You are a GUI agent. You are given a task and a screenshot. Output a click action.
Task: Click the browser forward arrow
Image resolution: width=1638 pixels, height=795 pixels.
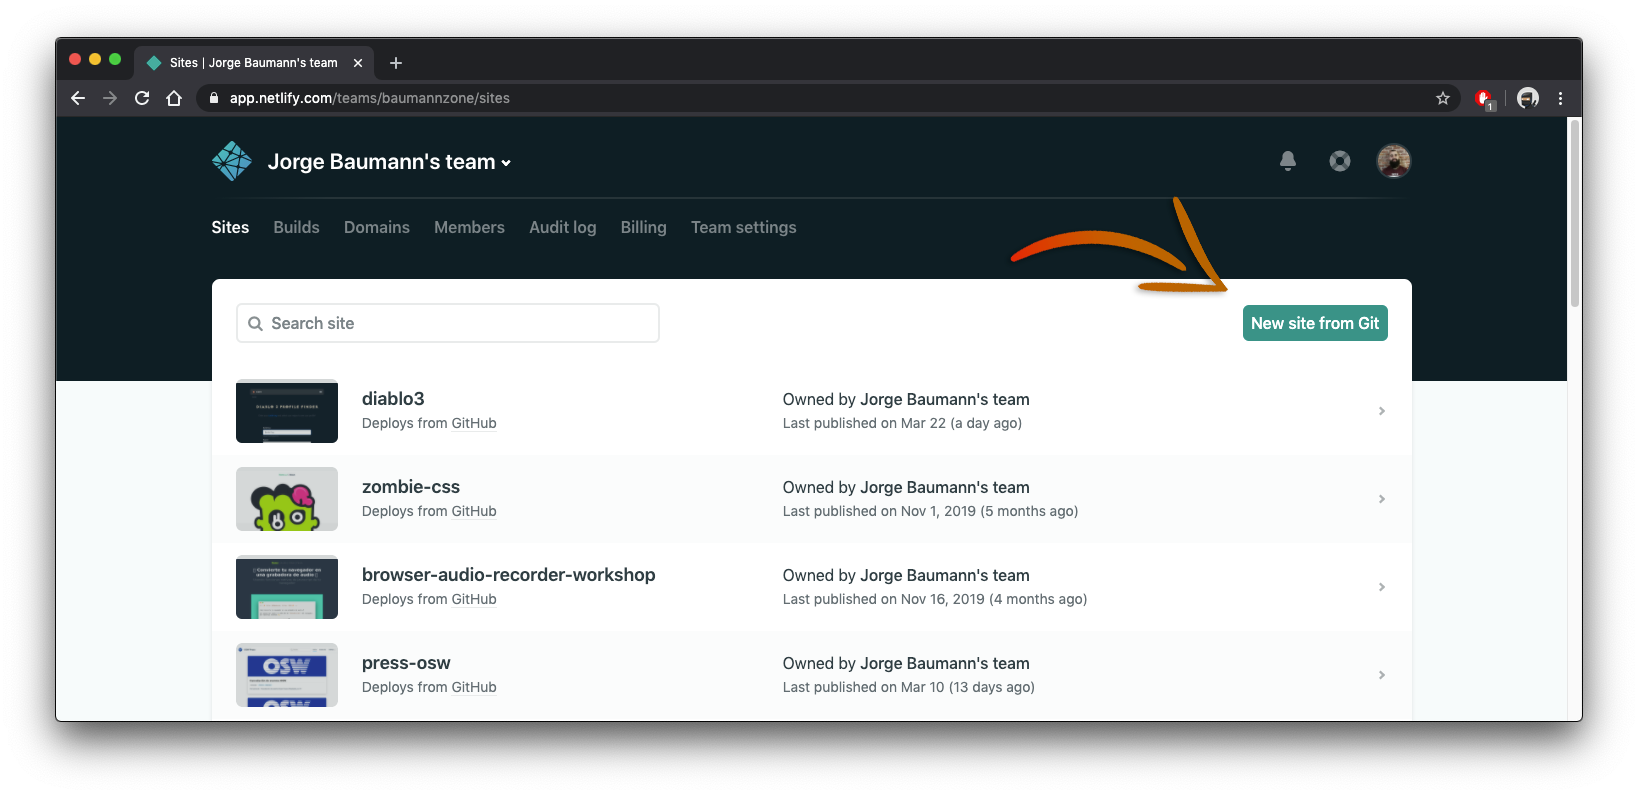[x=110, y=98]
